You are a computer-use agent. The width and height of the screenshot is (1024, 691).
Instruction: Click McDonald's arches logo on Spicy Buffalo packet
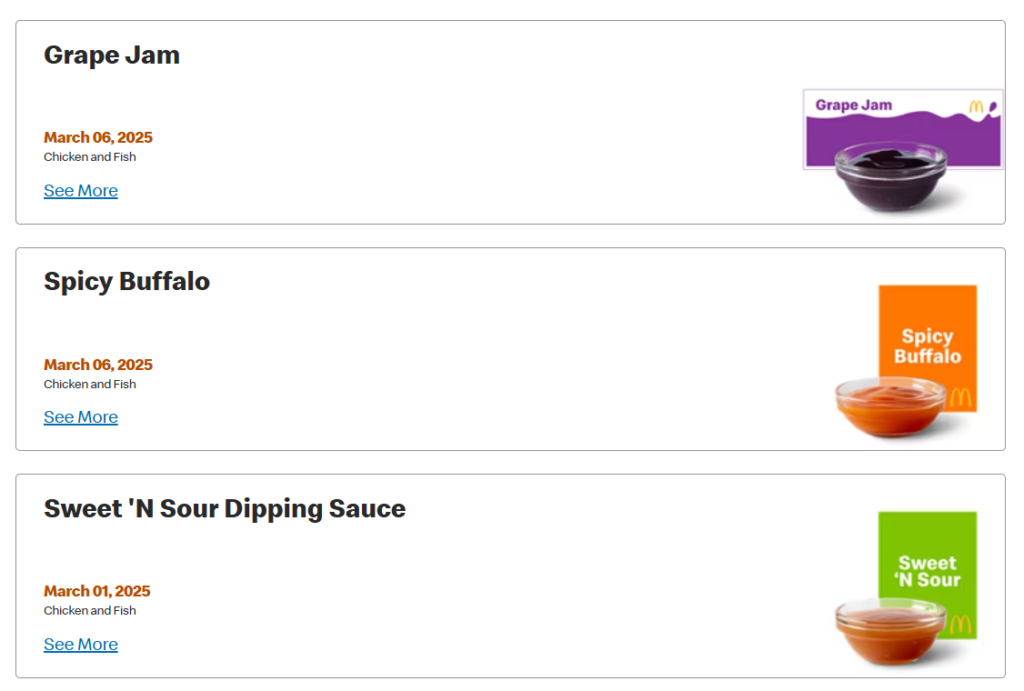coord(961,398)
